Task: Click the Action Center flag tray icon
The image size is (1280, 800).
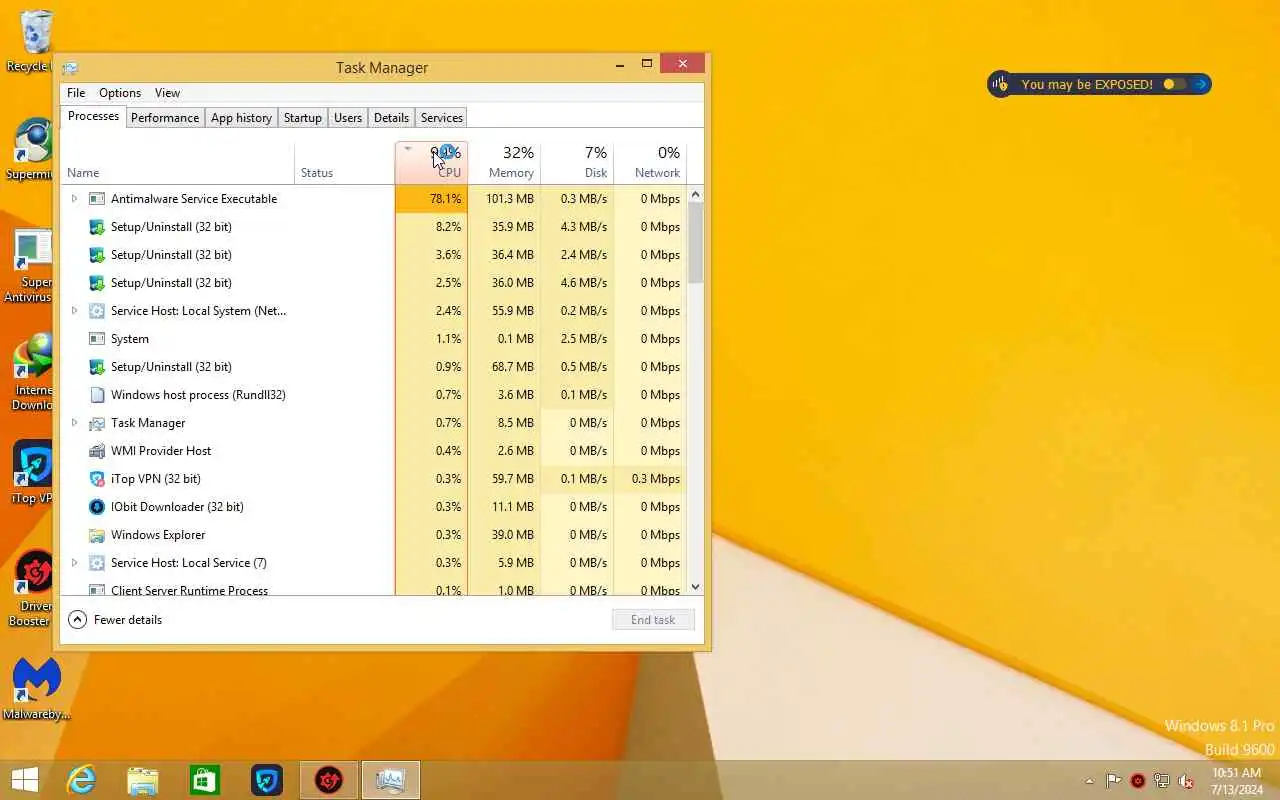Action: pos(1113,781)
